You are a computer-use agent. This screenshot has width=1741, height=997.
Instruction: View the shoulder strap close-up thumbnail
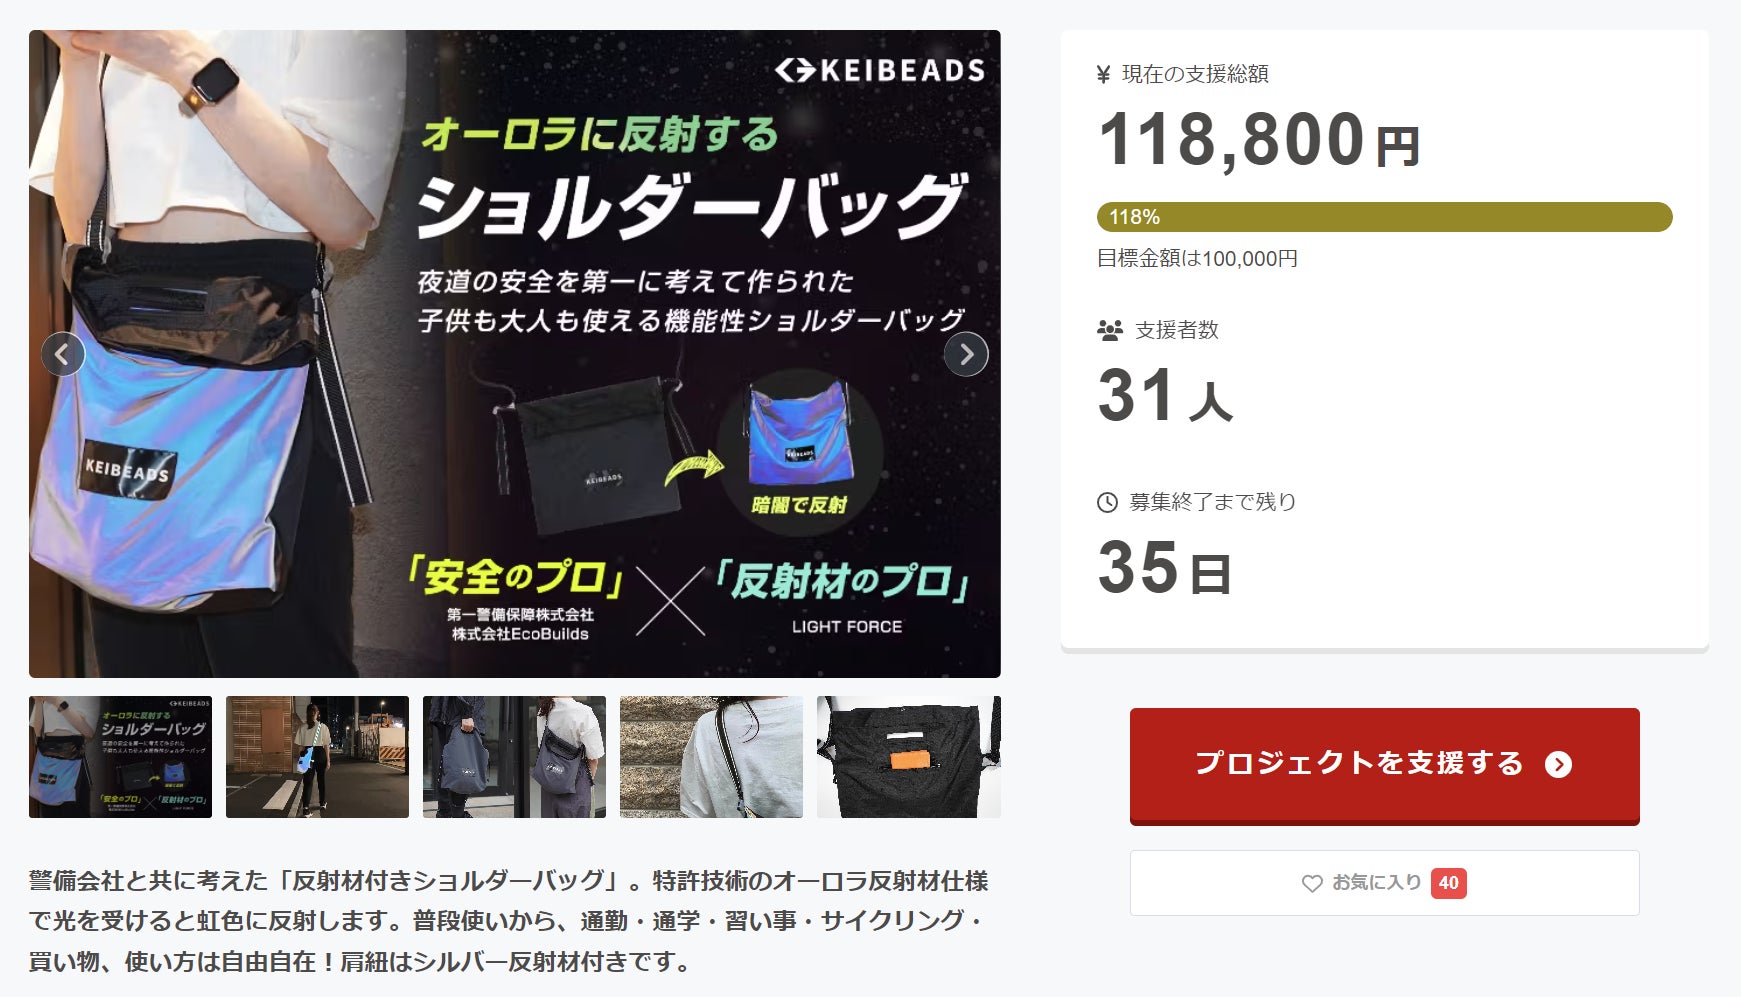pos(711,757)
